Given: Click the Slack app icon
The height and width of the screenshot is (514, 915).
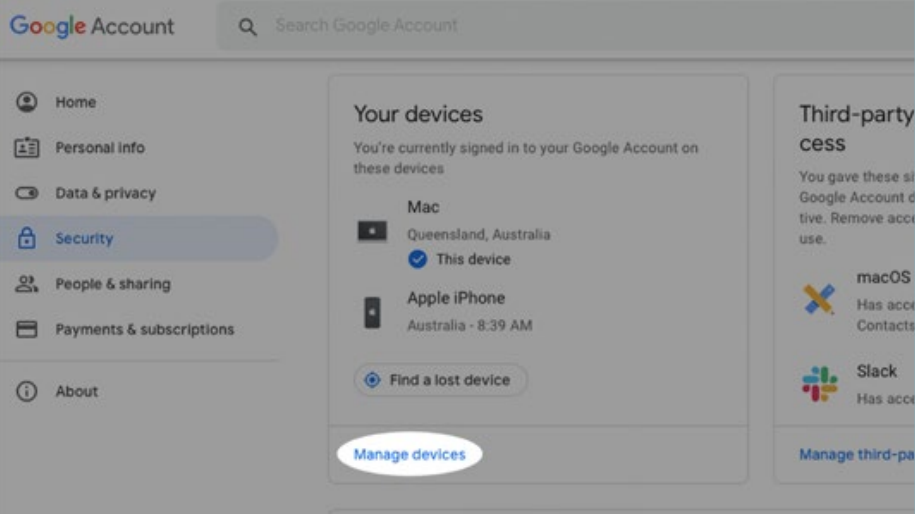Looking at the screenshot, I should coord(819,383).
